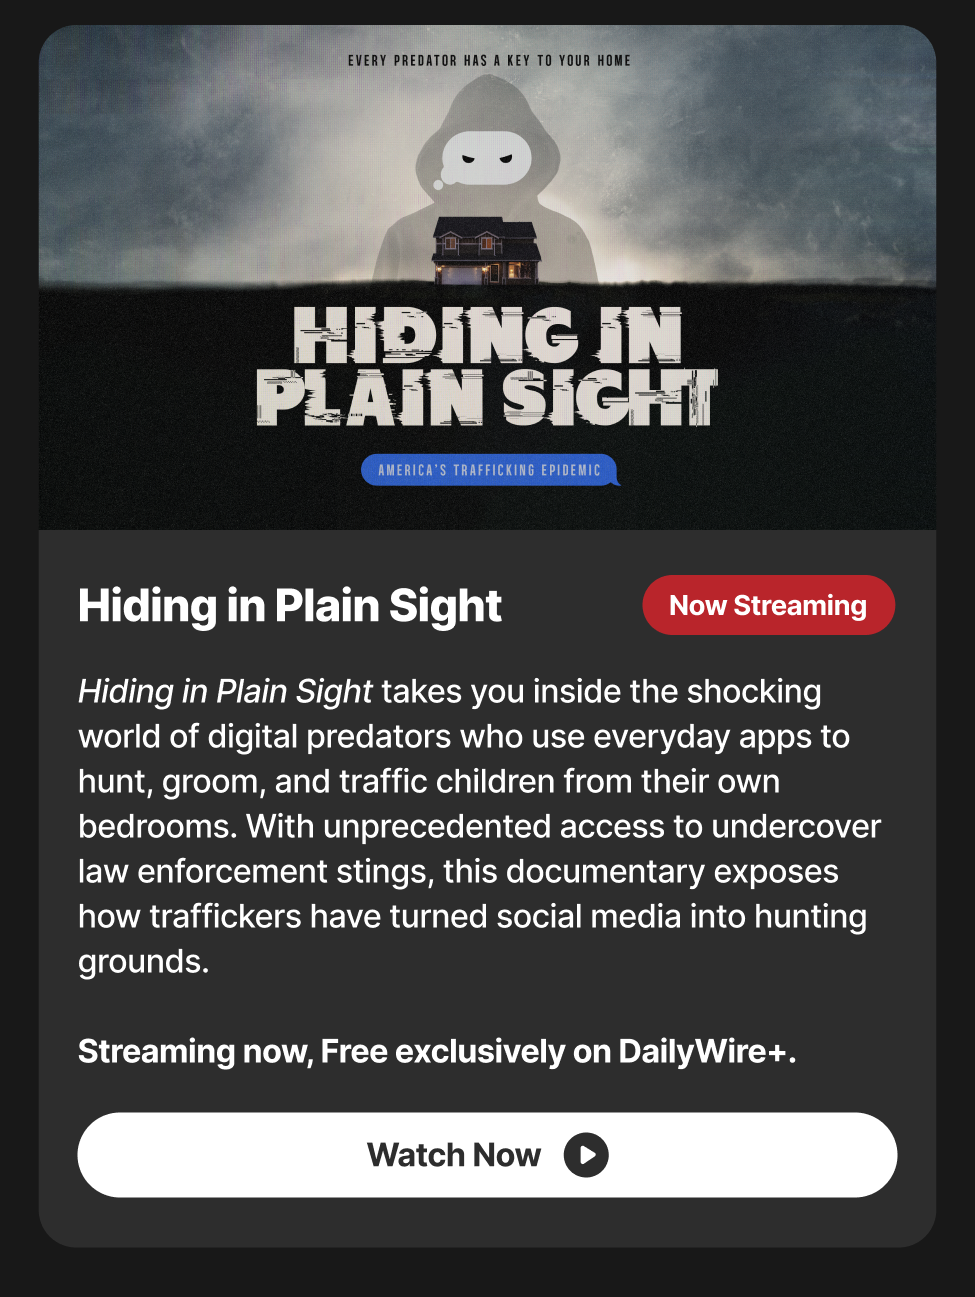Select the documentary poster thumbnail
This screenshot has width=975, height=1297.
pyautogui.click(x=487, y=277)
